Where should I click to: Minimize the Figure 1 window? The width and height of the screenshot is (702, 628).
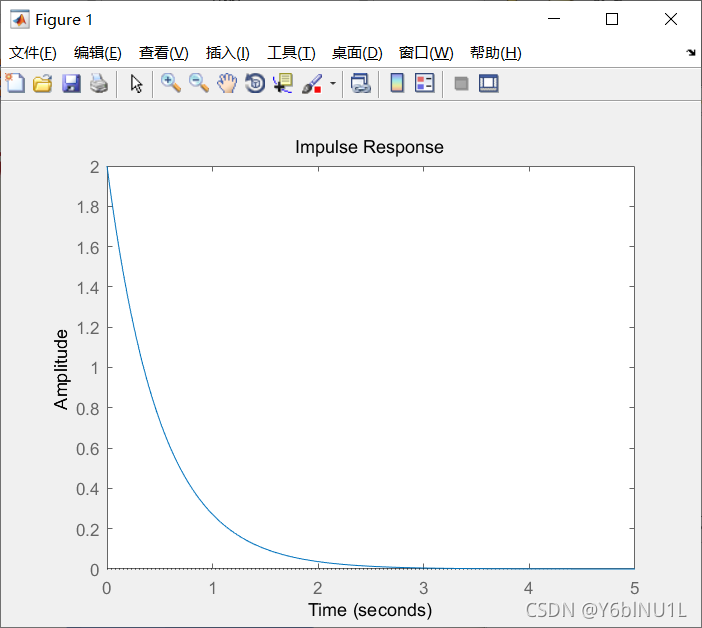coord(554,19)
